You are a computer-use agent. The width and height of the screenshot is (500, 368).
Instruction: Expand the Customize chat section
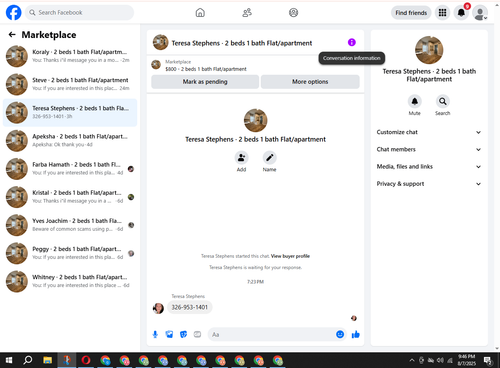tap(429, 132)
